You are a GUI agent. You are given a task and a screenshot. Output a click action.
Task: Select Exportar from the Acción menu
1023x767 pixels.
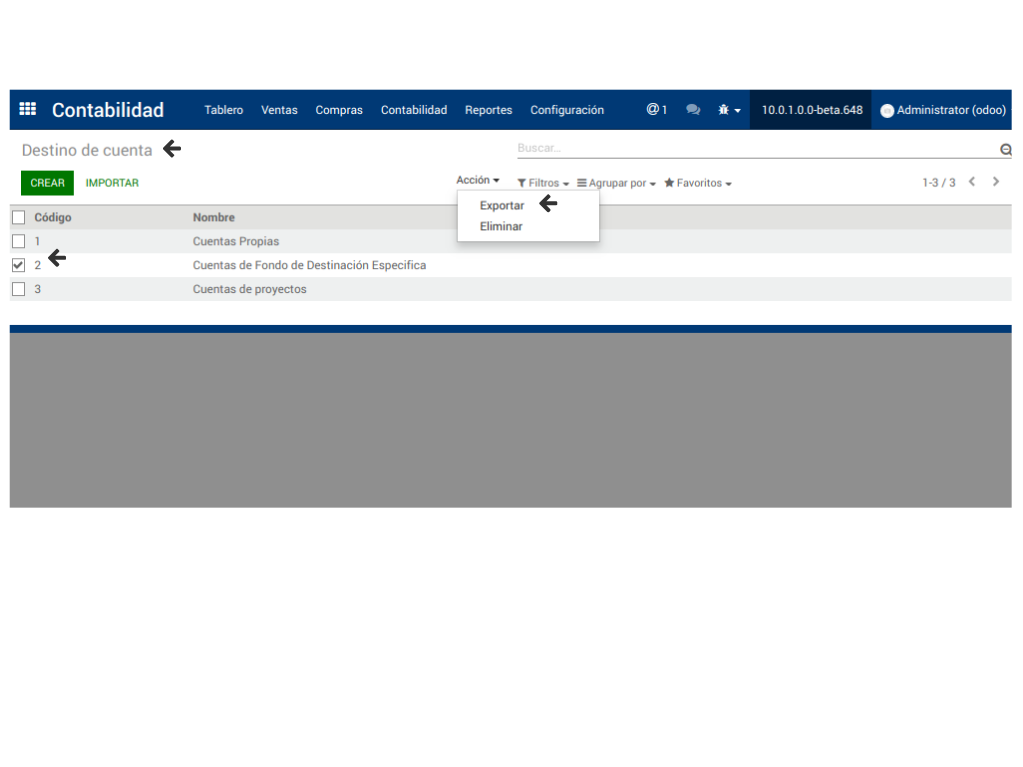502,205
